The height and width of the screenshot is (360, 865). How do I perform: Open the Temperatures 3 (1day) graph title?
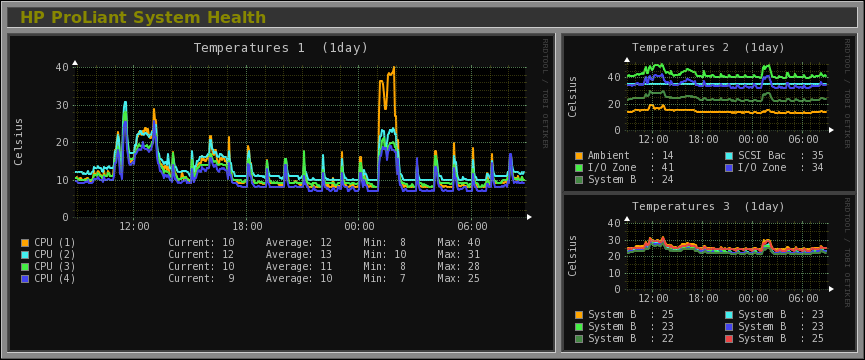click(x=708, y=206)
